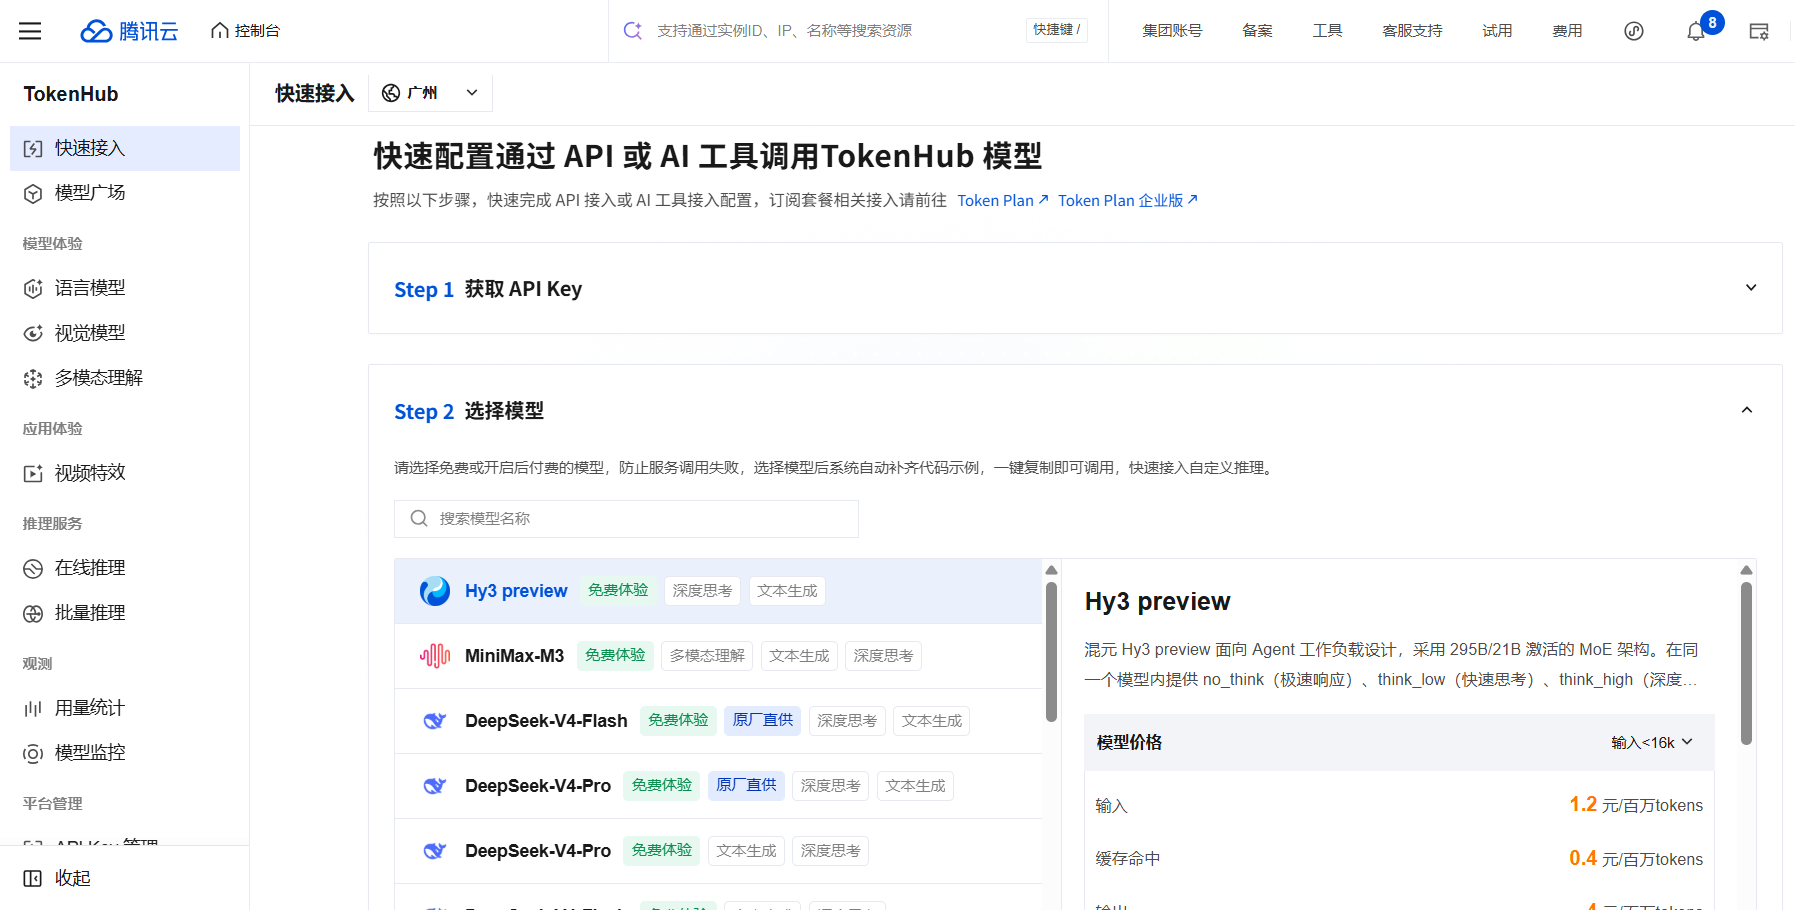Viewport: 1795px width, 910px height.
Task: Open the 备案 menu
Action: 1257,31
